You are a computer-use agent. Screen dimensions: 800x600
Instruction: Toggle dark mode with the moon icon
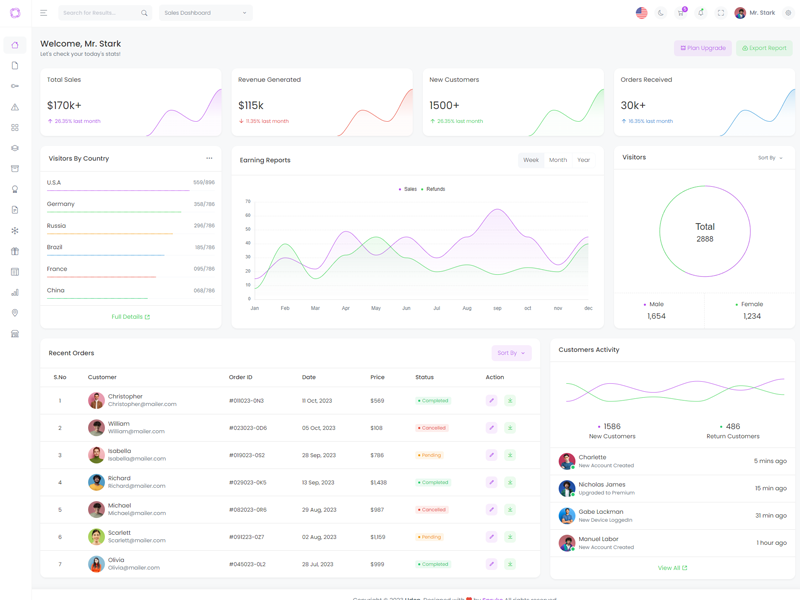click(x=661, y=13)
